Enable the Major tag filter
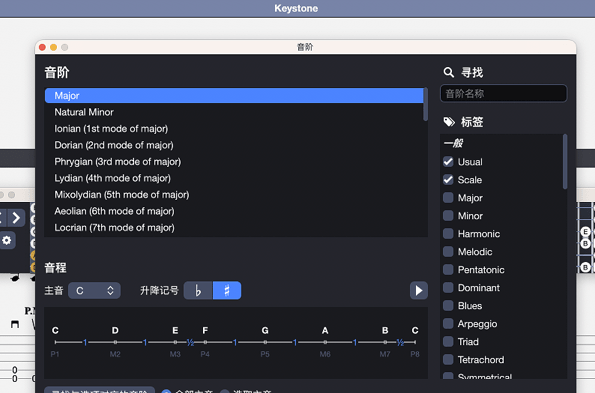Image resolution: width=595 pixels, height=393 pixels. click(448, 198)
